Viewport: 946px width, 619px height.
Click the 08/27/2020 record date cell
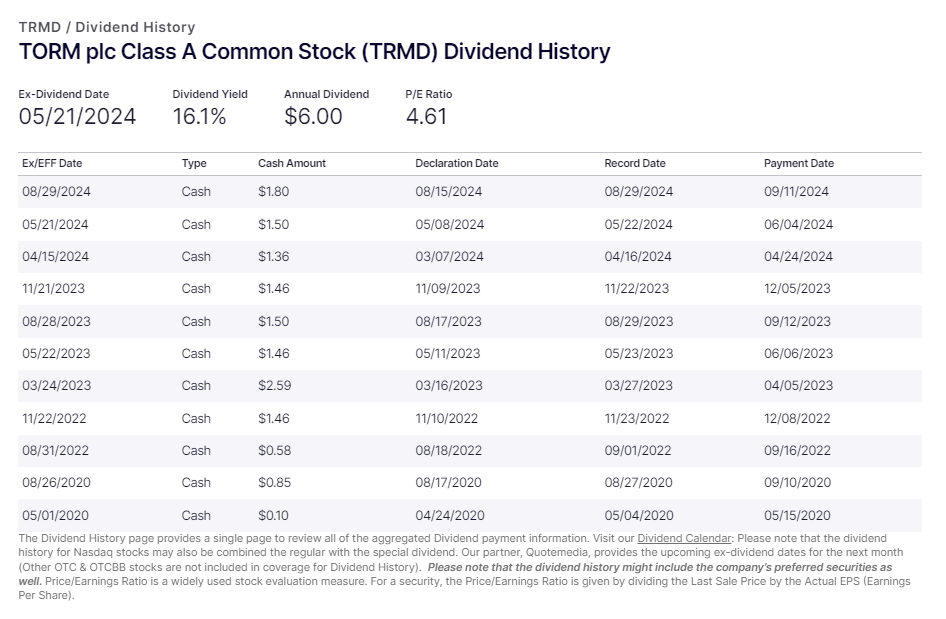(x=638, y=483)
